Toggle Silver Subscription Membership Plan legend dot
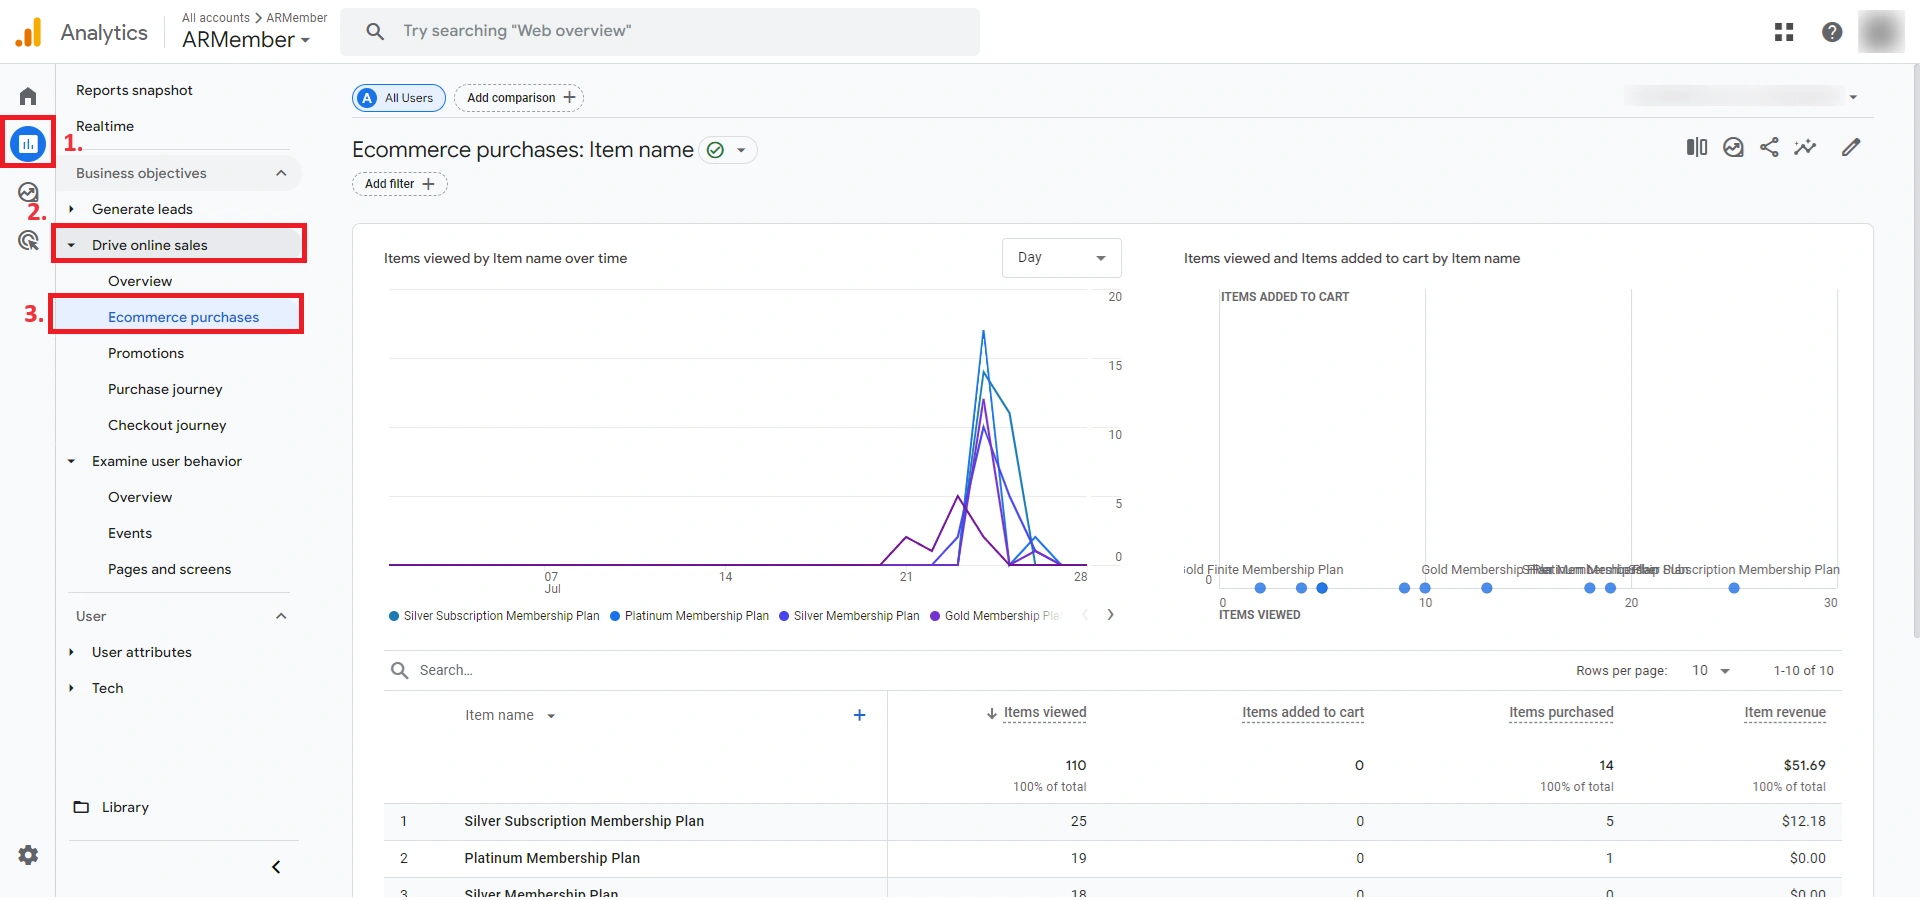Image resolution: width=1920 pixels, height=900 pixels. (x=394, y=616)
